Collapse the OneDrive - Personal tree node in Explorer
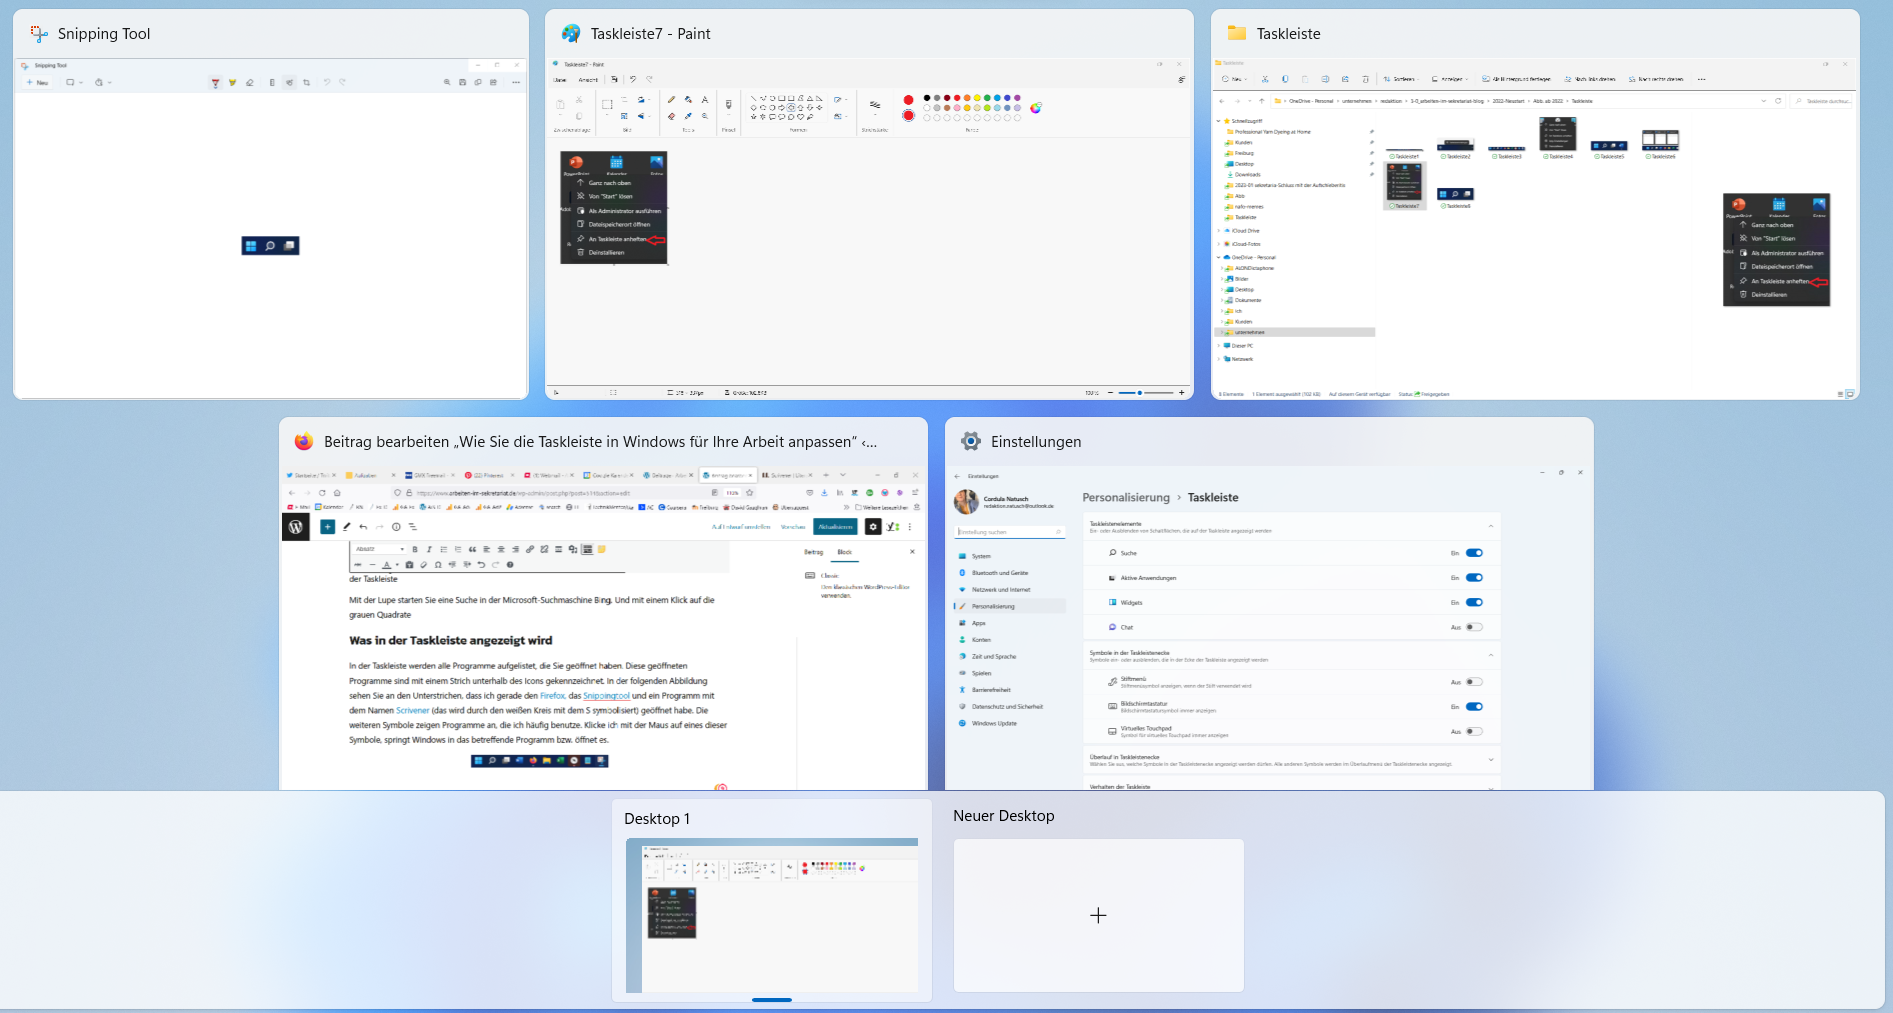Screen dimensions: 1893x1013 [1218, 257]
